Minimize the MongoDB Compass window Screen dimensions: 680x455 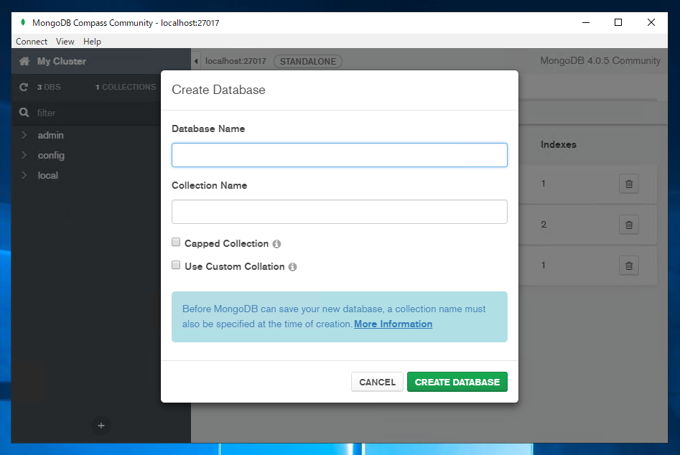click(x=585, y=22)
